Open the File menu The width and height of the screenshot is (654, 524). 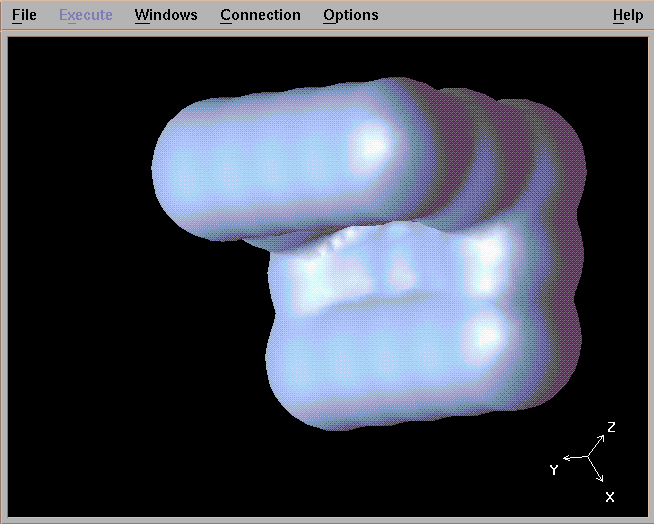click(24, 15)
